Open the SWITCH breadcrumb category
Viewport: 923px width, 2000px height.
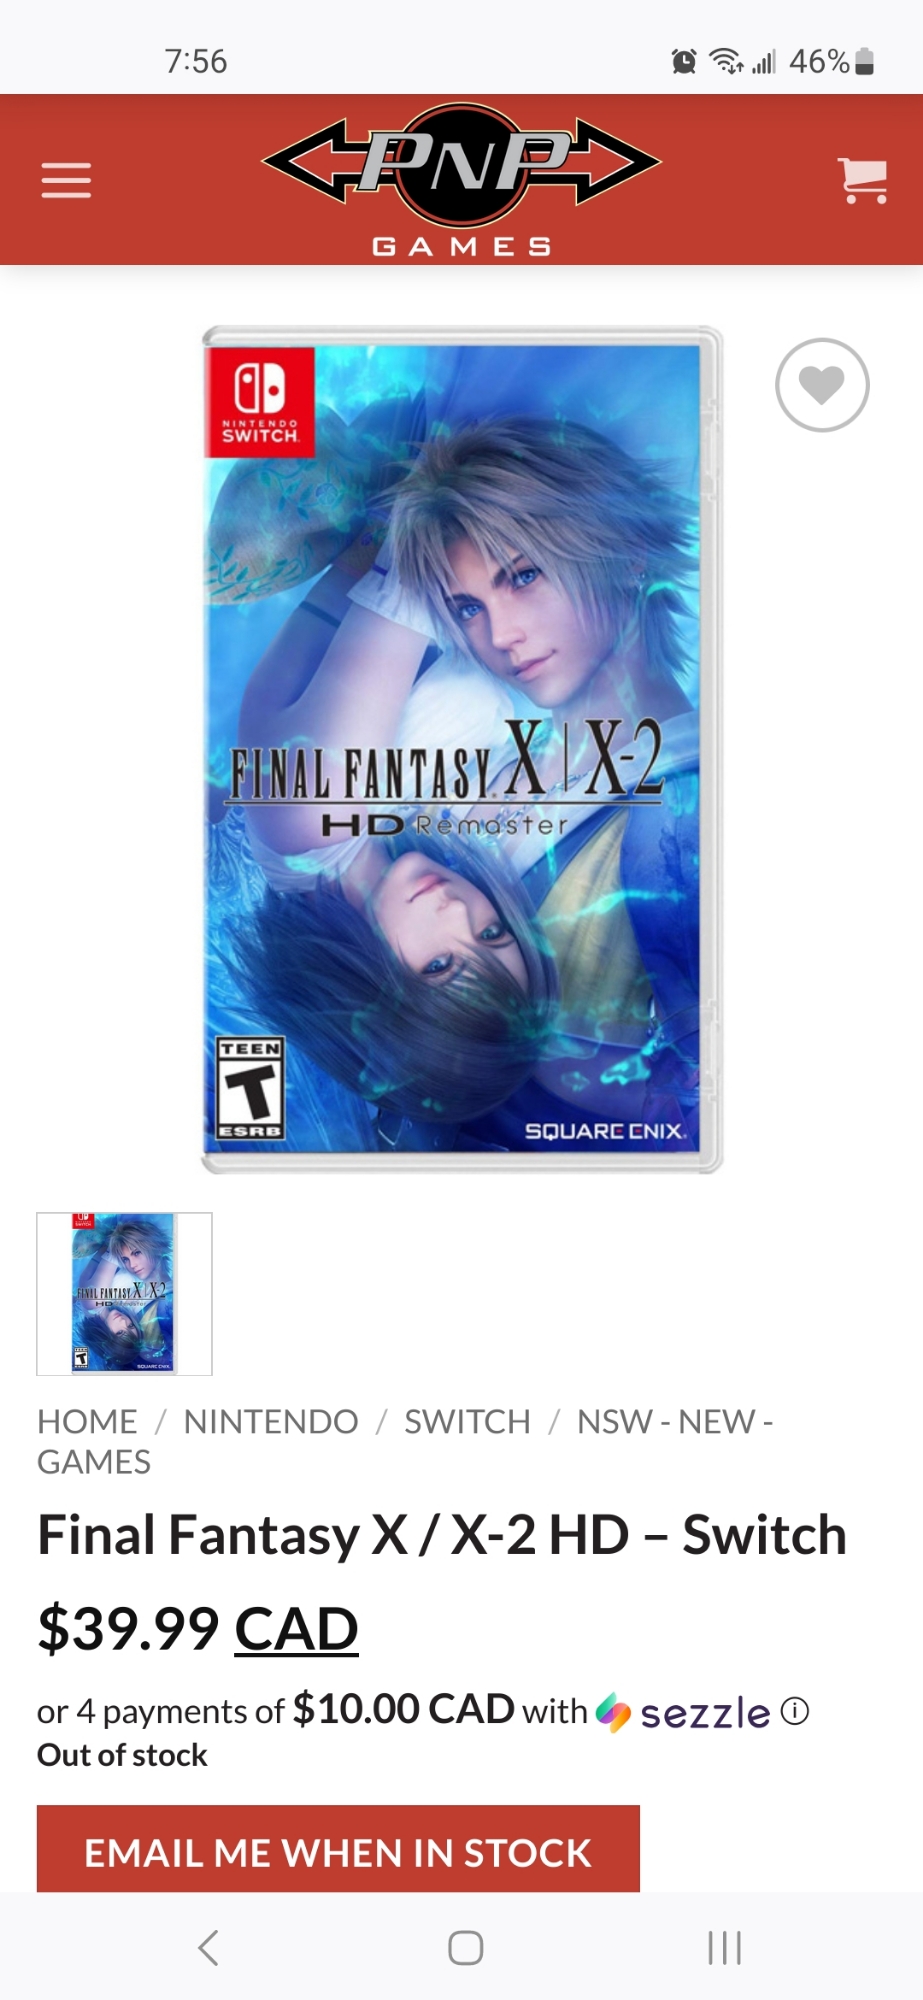(467, 1421)
